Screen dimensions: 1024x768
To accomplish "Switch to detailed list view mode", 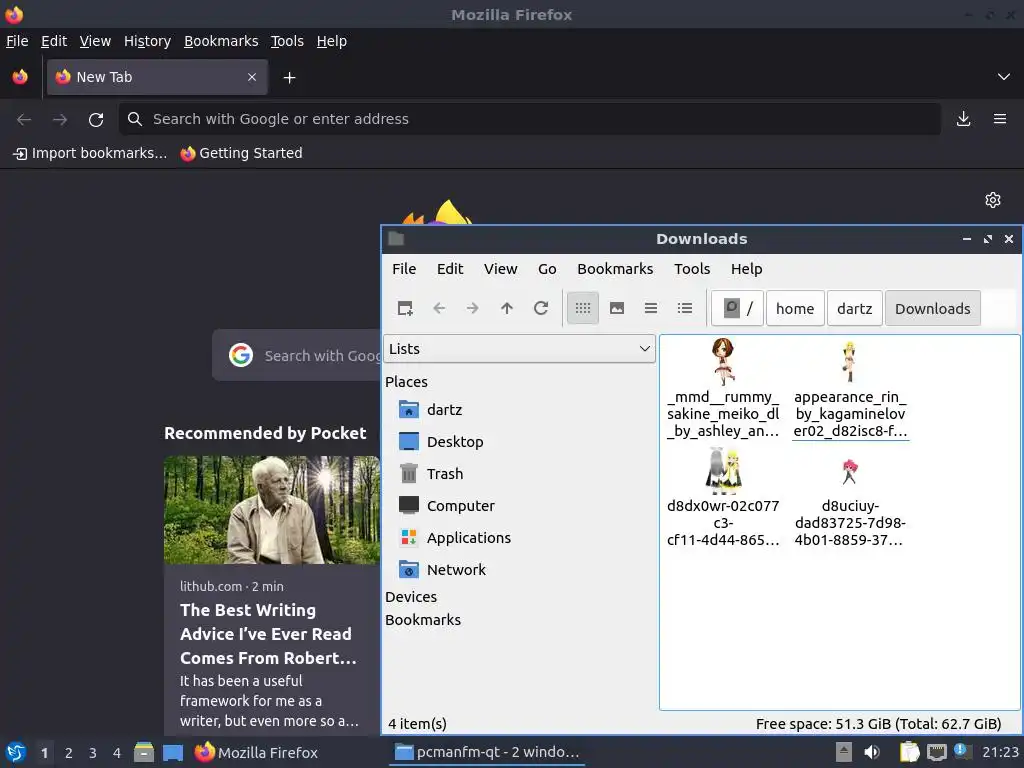I will pyautogui.click(x=684, y=308).
